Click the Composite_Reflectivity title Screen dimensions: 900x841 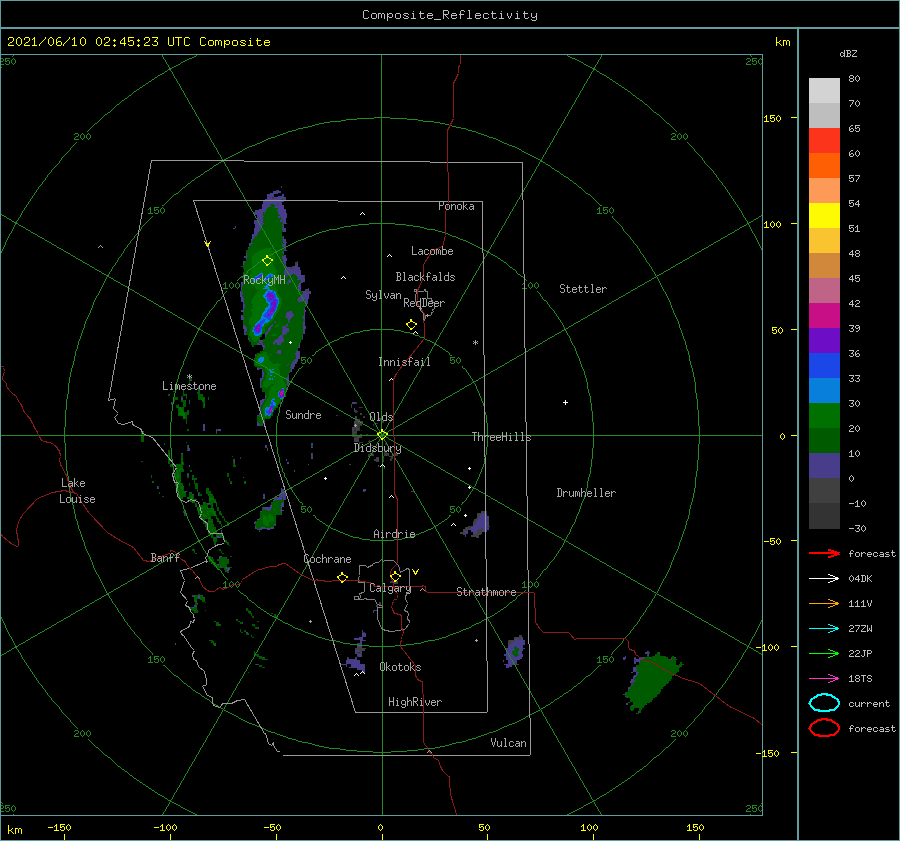point(449,15)
